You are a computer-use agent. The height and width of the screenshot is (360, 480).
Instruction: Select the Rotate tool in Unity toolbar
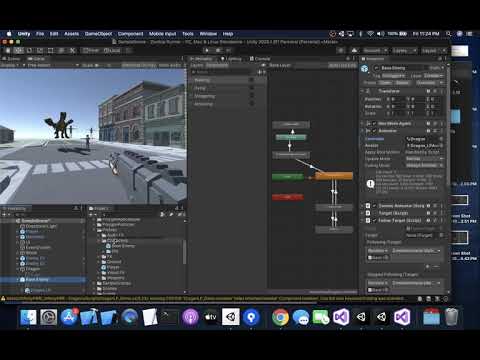click(x=29, y=50)
